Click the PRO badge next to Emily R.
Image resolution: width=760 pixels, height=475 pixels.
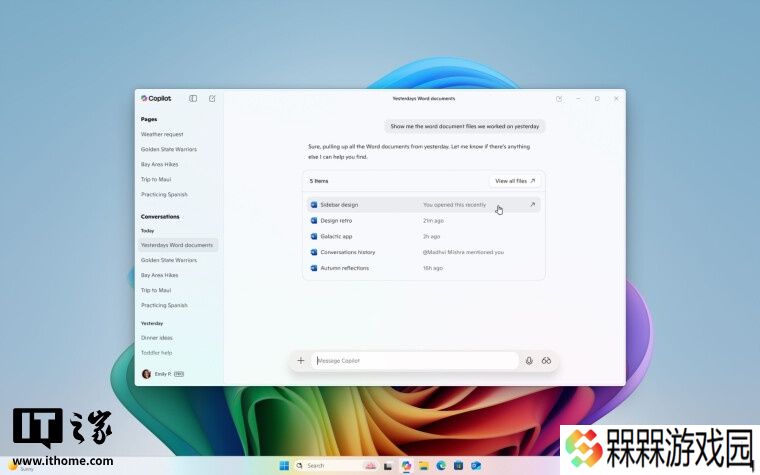179,374
